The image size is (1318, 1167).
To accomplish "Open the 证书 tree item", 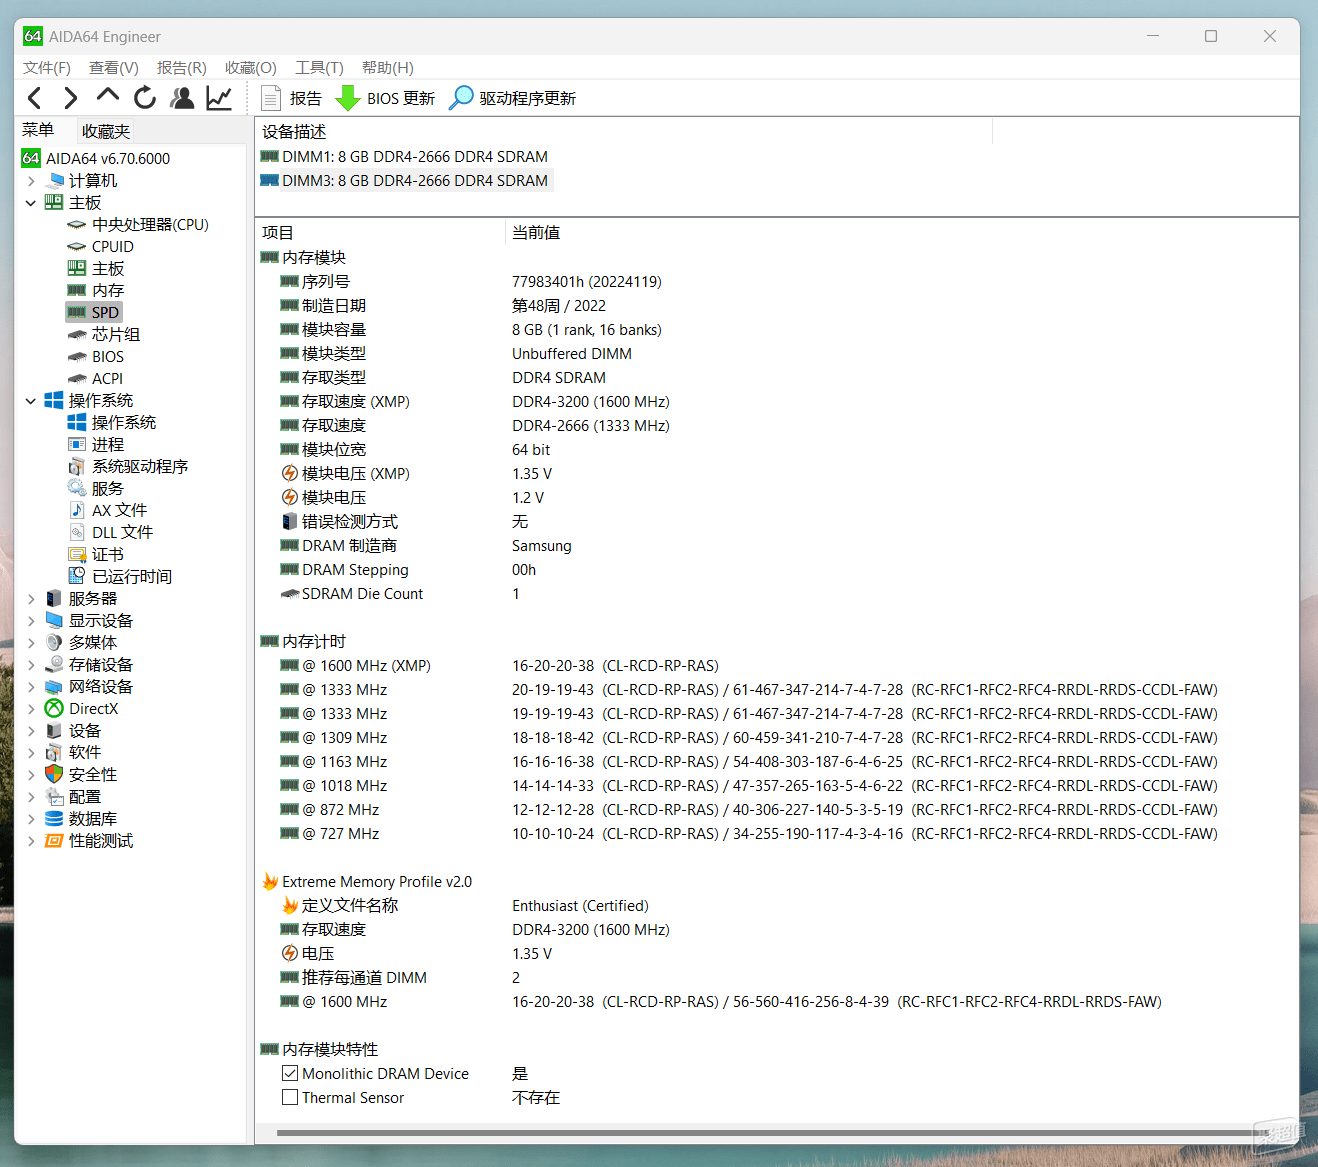I will click(x=96, y=555).
